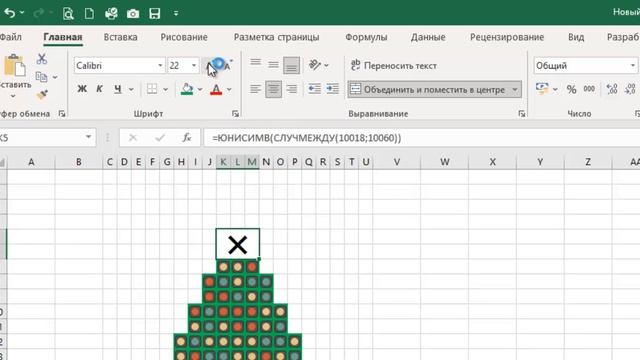This screenshot has height=360, width=640.
Task: Align text left
Action: [255, 89]
